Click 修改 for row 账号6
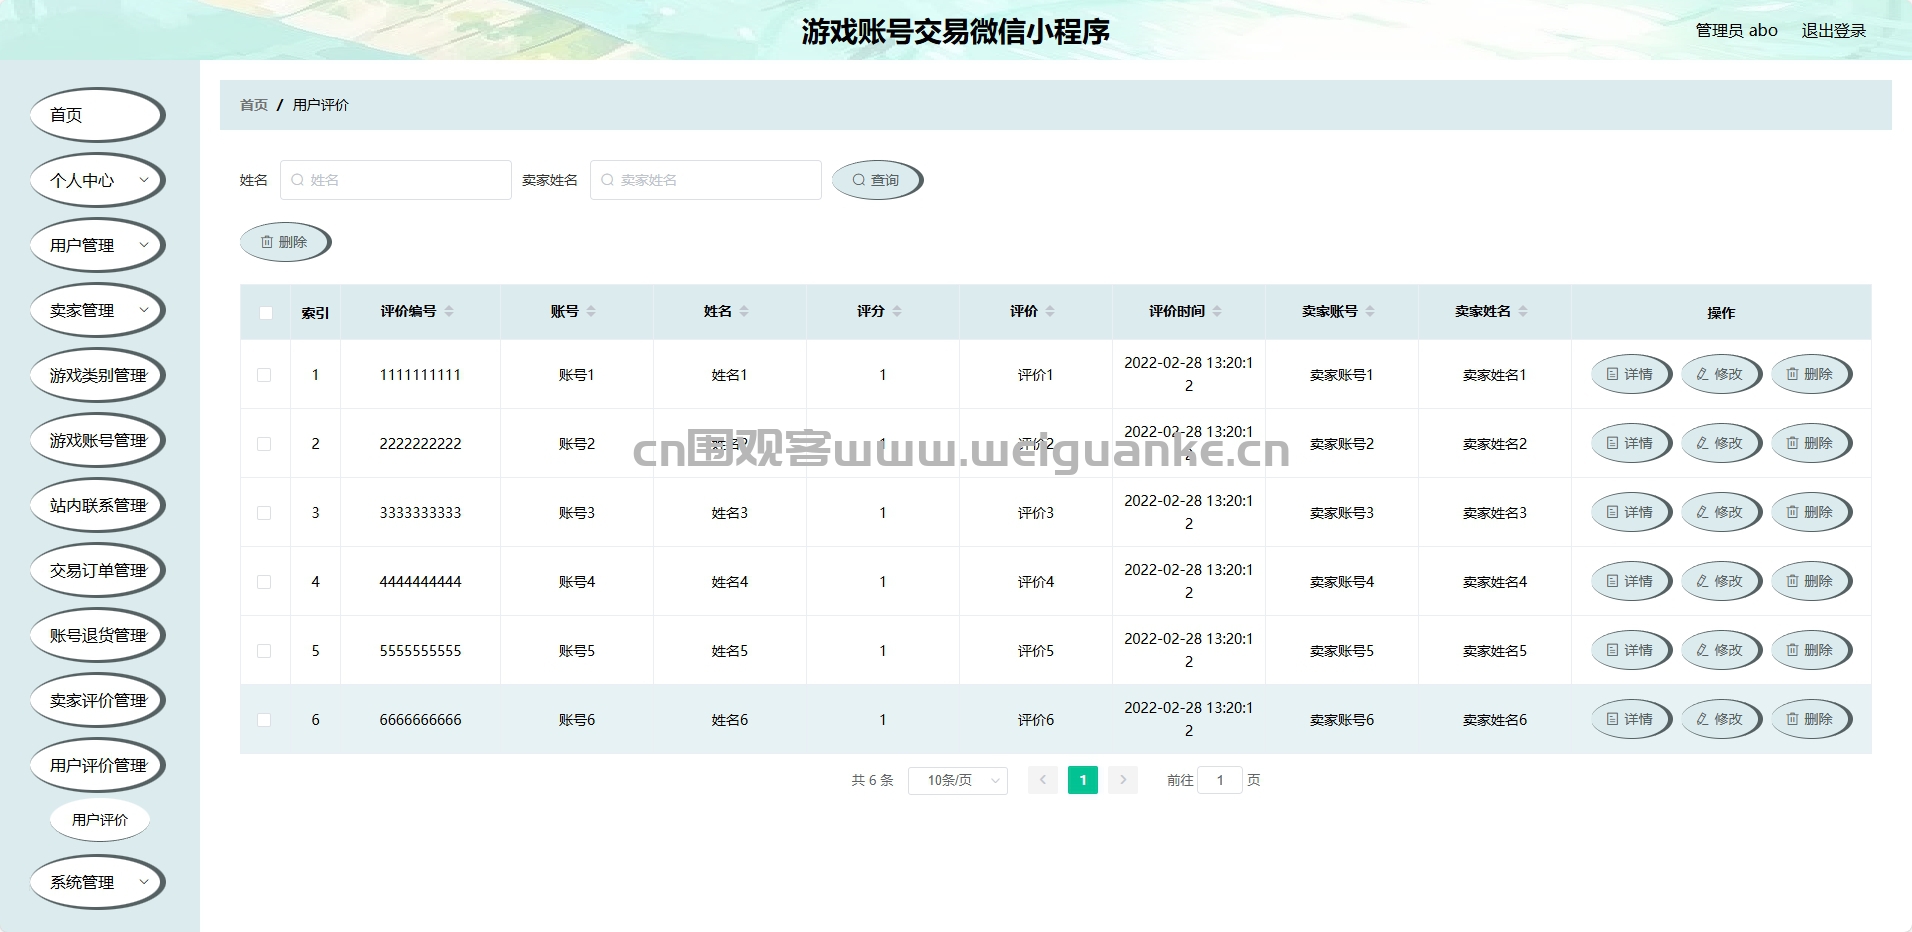The height and width of the screenshot is (932, 1912). coord(1721,719)
